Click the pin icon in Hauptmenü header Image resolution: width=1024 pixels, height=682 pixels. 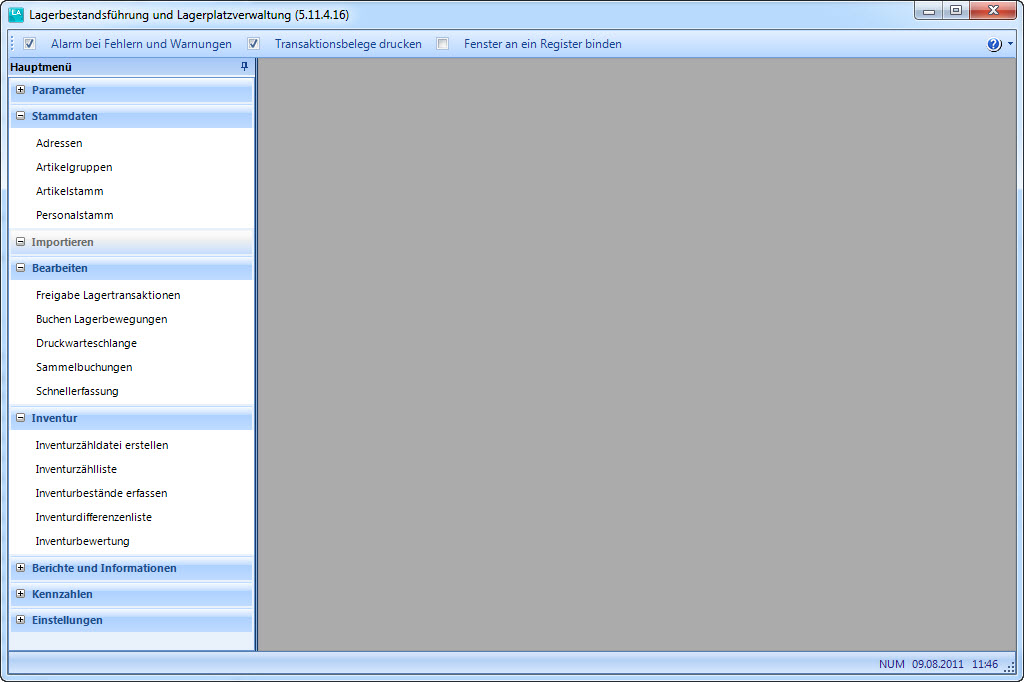pos(244,67)
